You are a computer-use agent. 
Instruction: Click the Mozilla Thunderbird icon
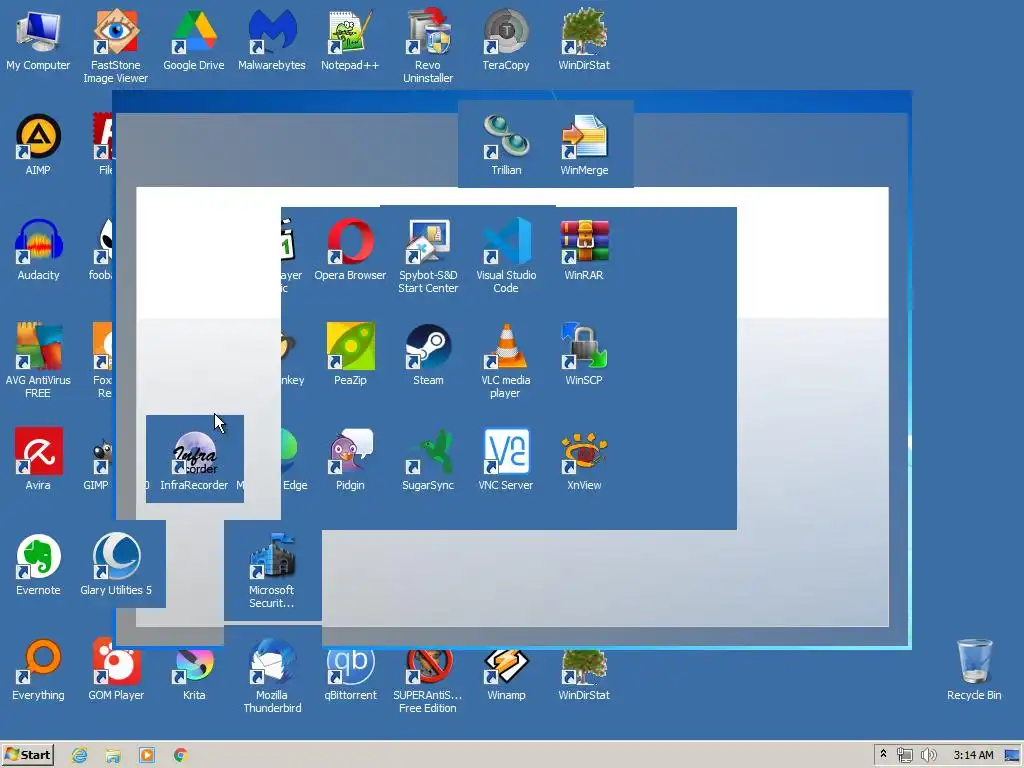pos(272,676)
